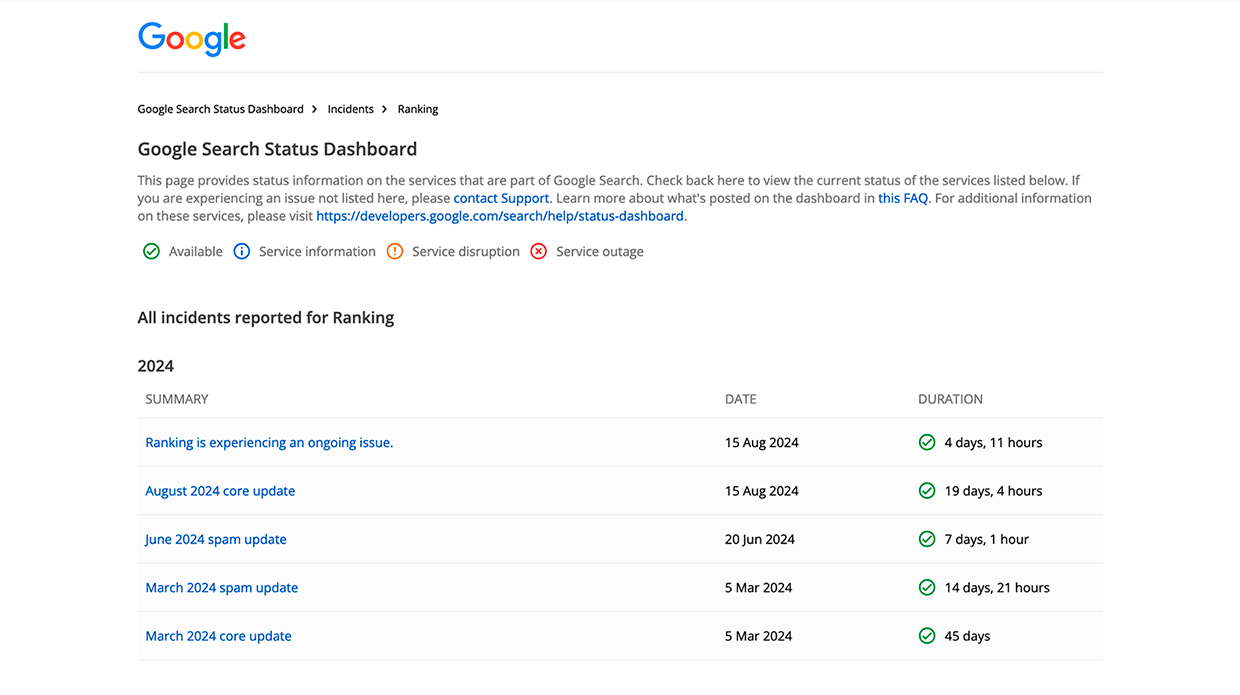
Task: Click the 7 days, 1 hour duration
Action: tap(987, 539)
